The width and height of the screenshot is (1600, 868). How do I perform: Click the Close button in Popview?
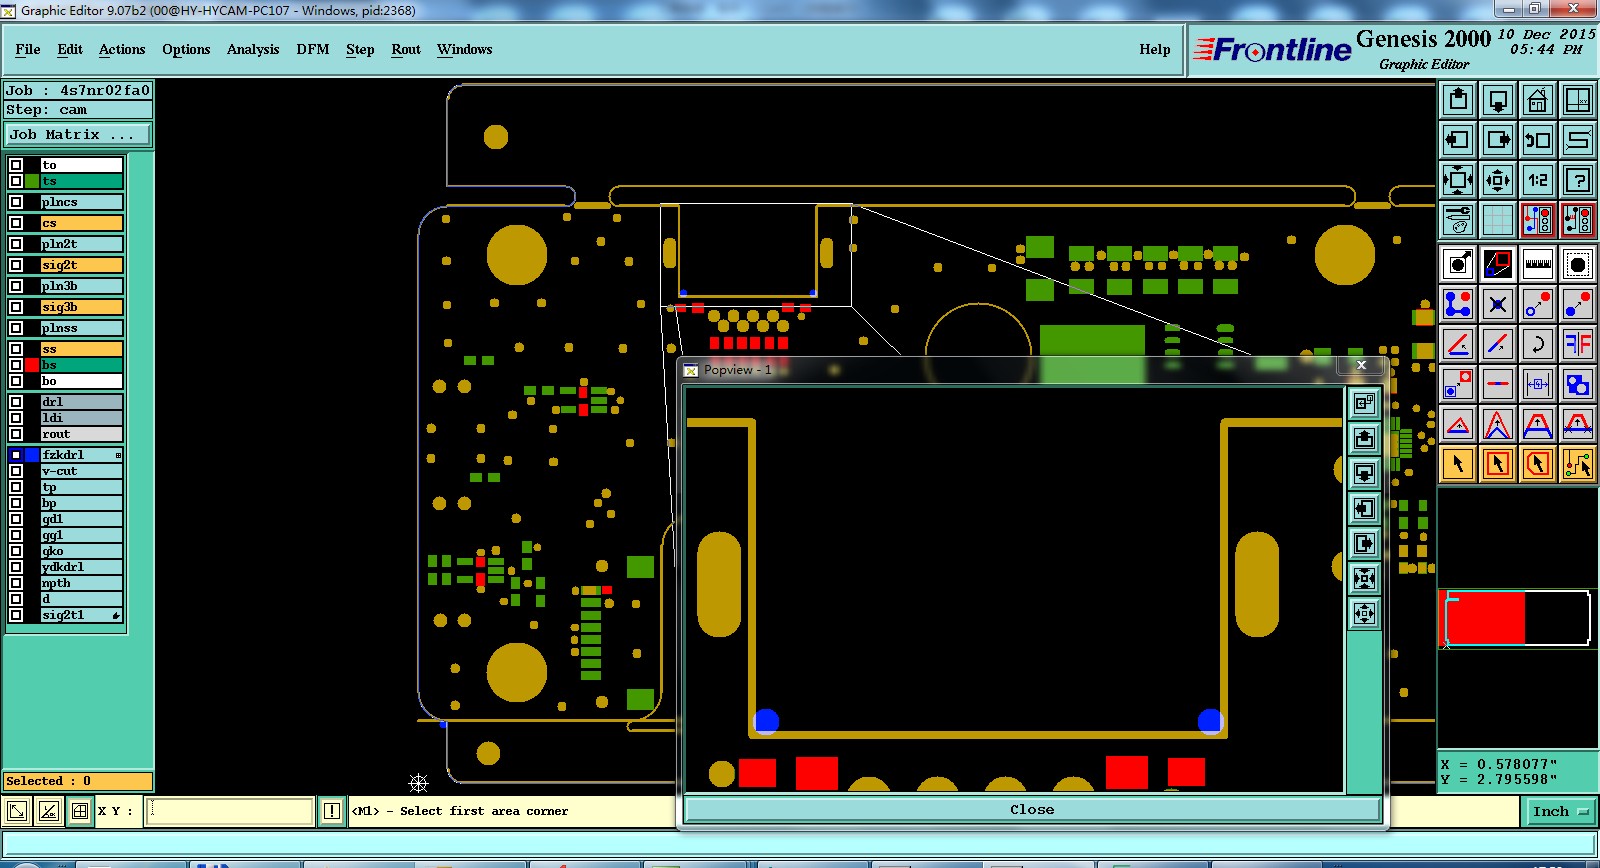pos(1032,810)
